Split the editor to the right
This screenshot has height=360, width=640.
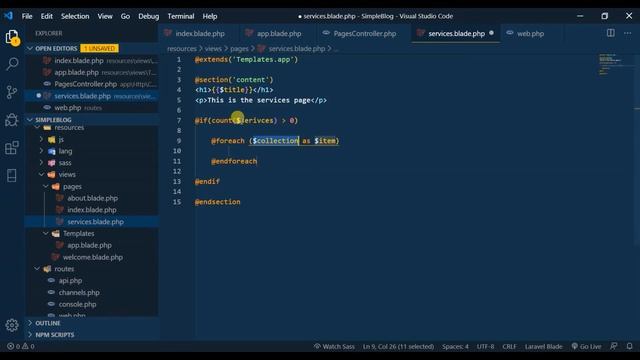point(611,33)
